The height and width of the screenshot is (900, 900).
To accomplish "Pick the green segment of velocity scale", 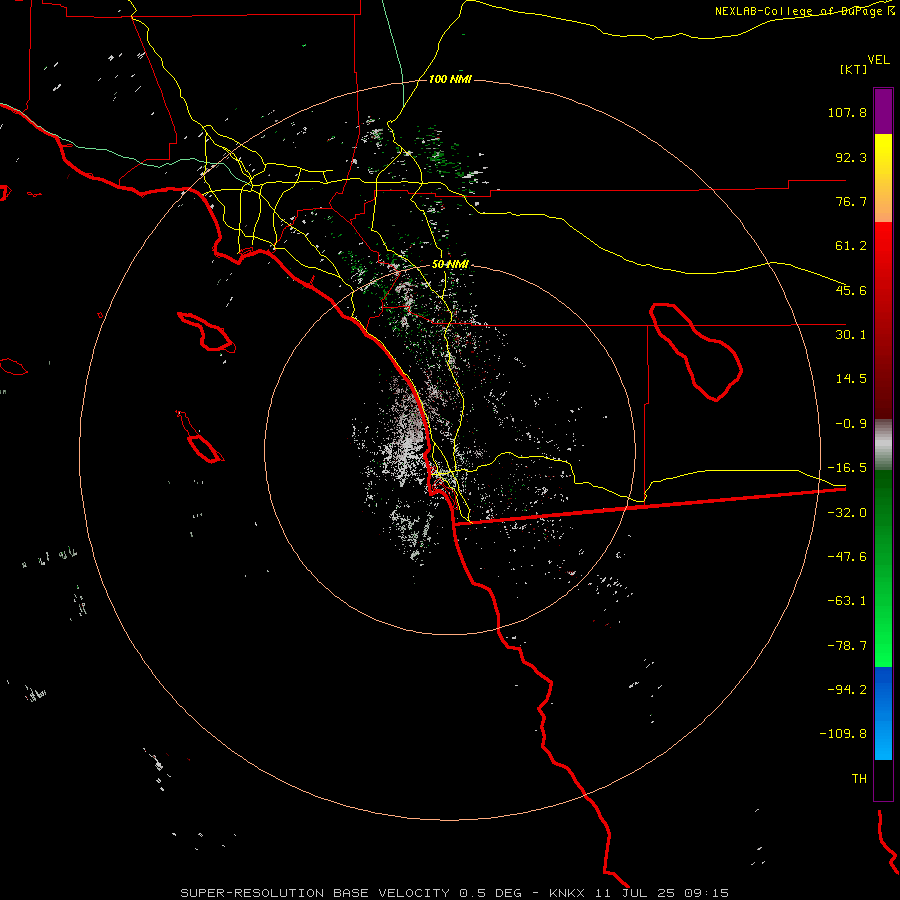I will pyautogui.click(x=883, y=568).
